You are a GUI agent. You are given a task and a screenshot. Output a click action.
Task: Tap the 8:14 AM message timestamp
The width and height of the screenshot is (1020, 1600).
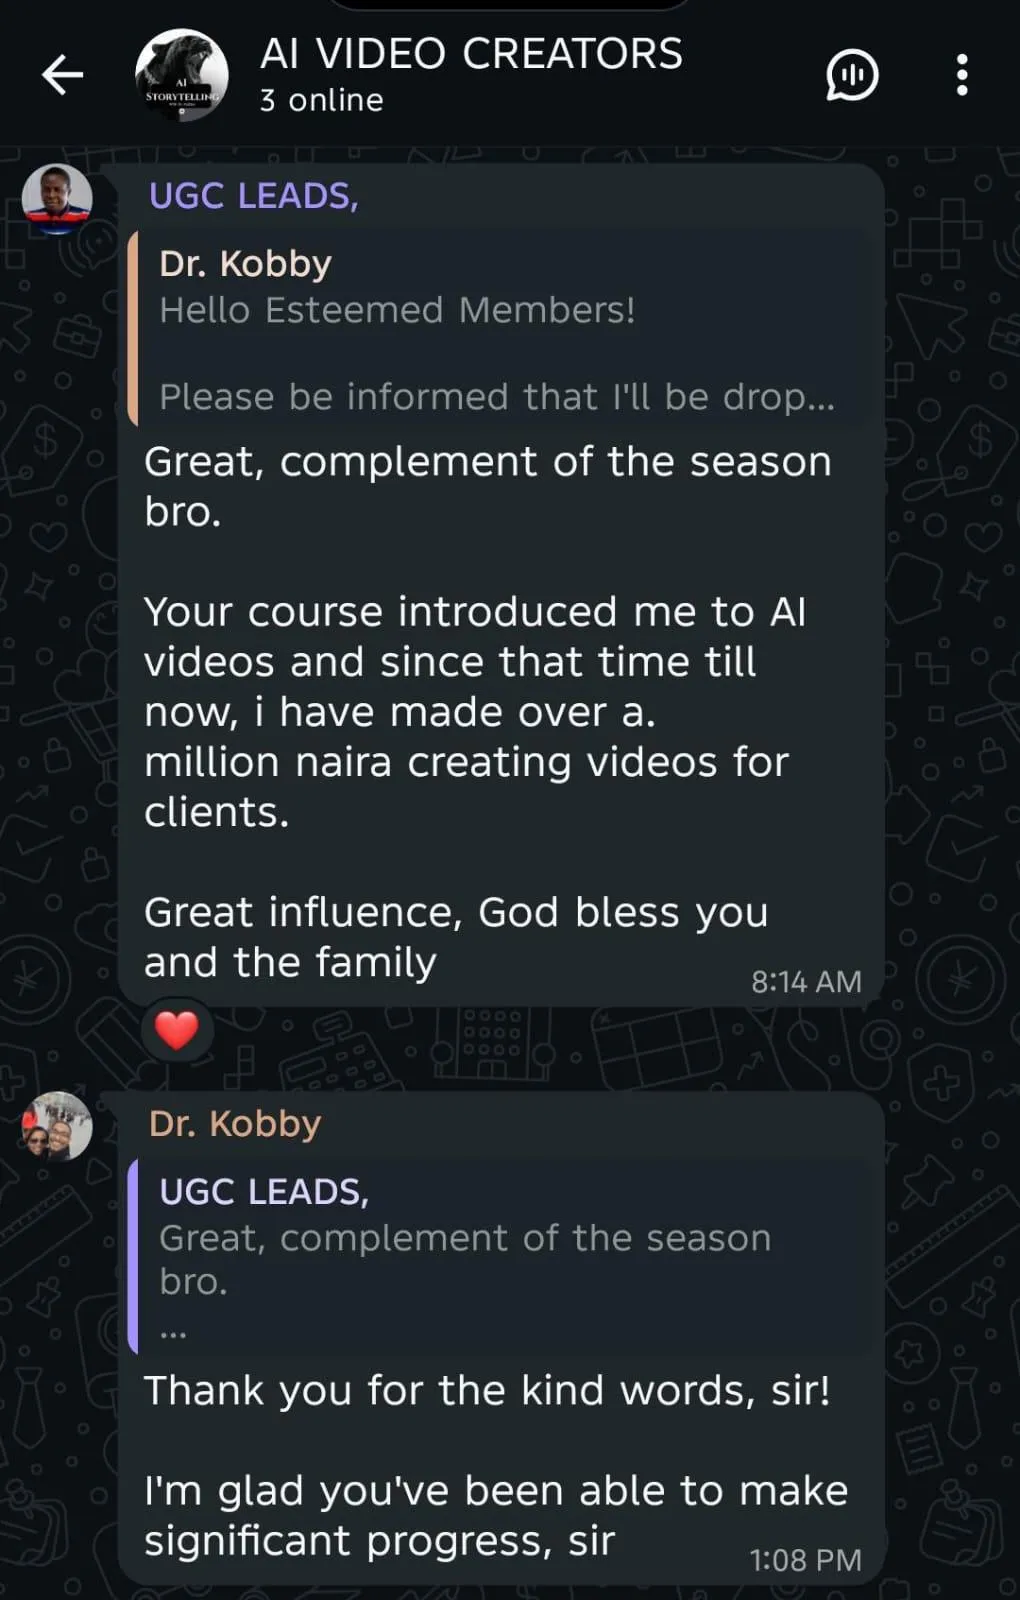[x=806, y=982]
